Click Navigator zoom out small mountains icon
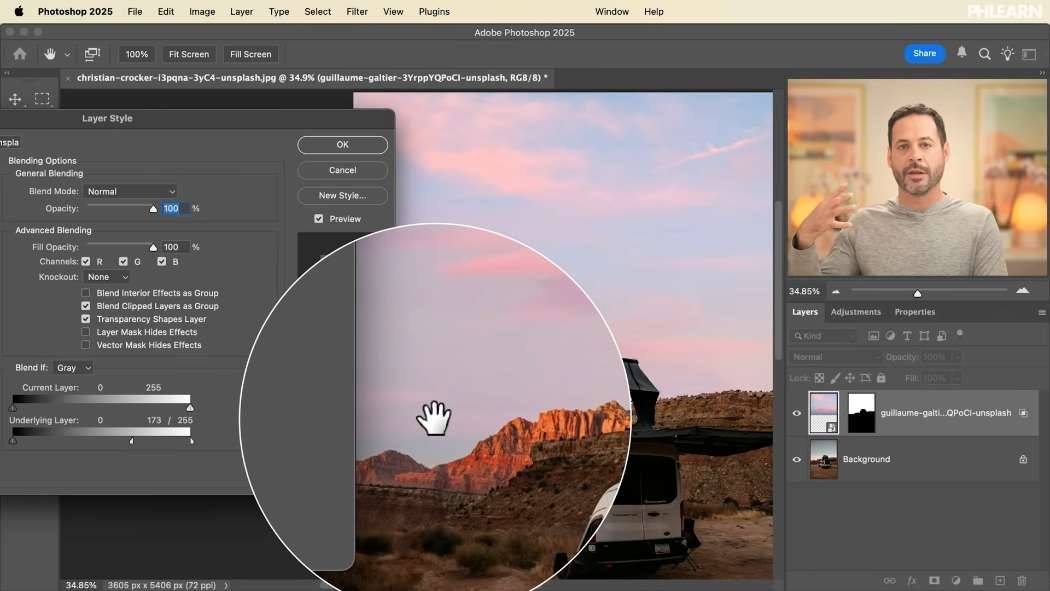The image size is (1050, 591). click(x=836, y=291)
